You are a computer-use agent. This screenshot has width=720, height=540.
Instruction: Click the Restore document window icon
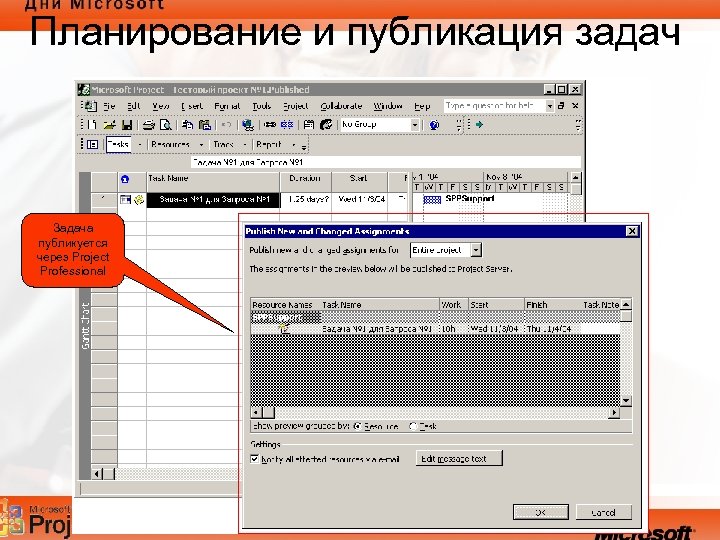561,106
